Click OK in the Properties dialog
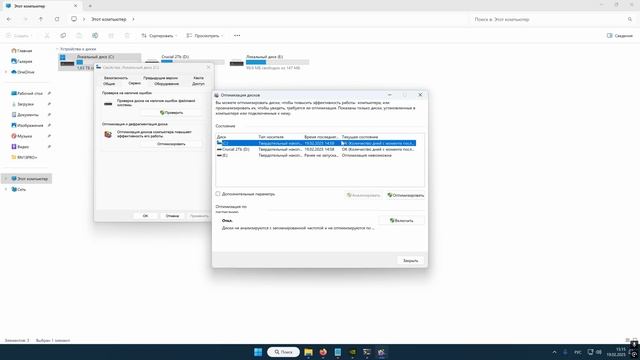Image resolution: width=640 pixels, height=360 pixels. (x=145, y=216)
